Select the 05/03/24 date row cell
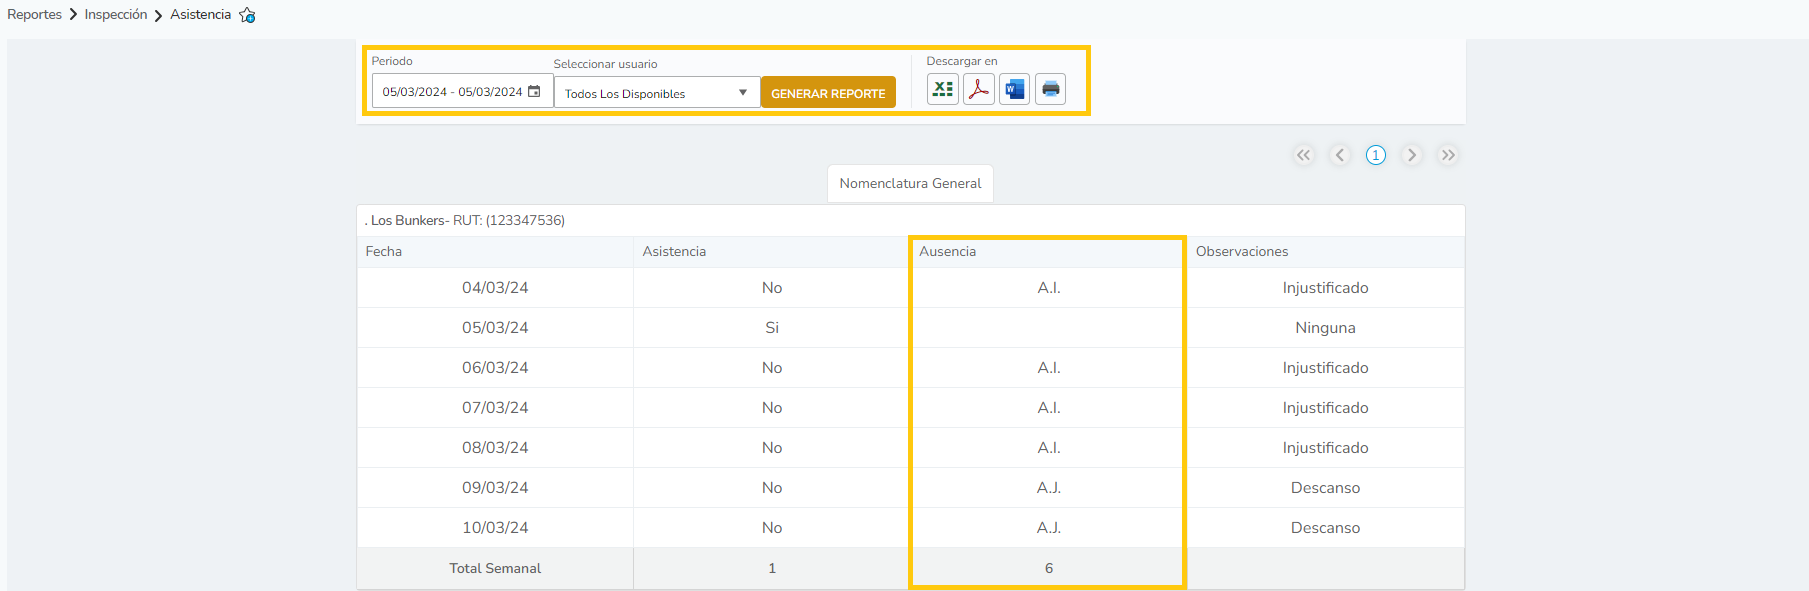Screen dimensions: 1809x591 pyautogui.click(x=495, y=328)
